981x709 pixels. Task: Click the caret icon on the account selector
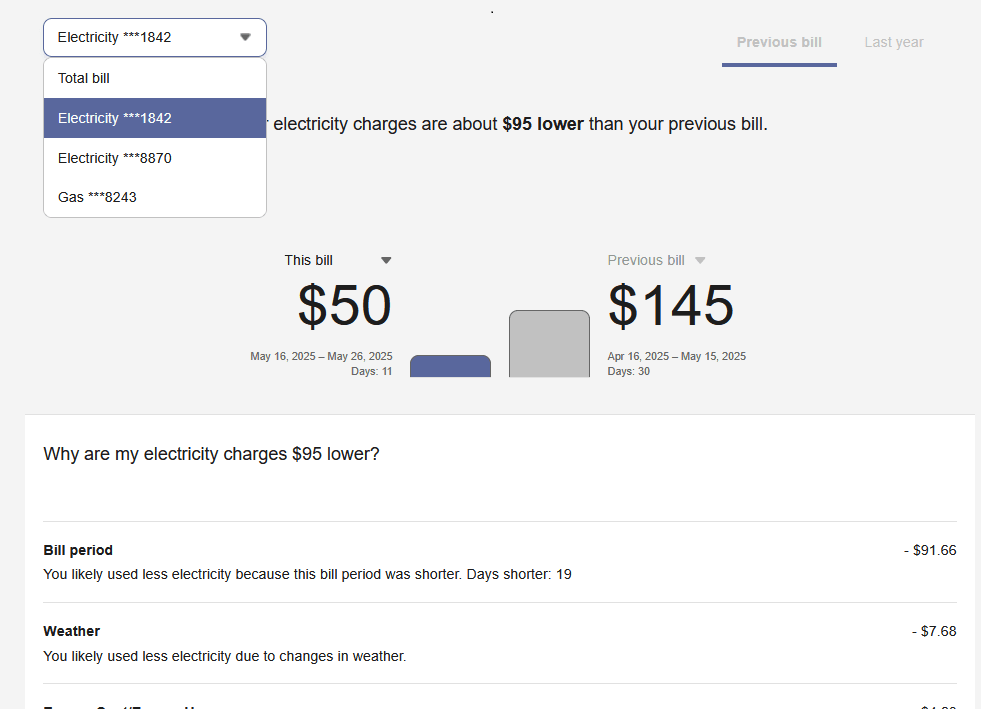(245, 37)
